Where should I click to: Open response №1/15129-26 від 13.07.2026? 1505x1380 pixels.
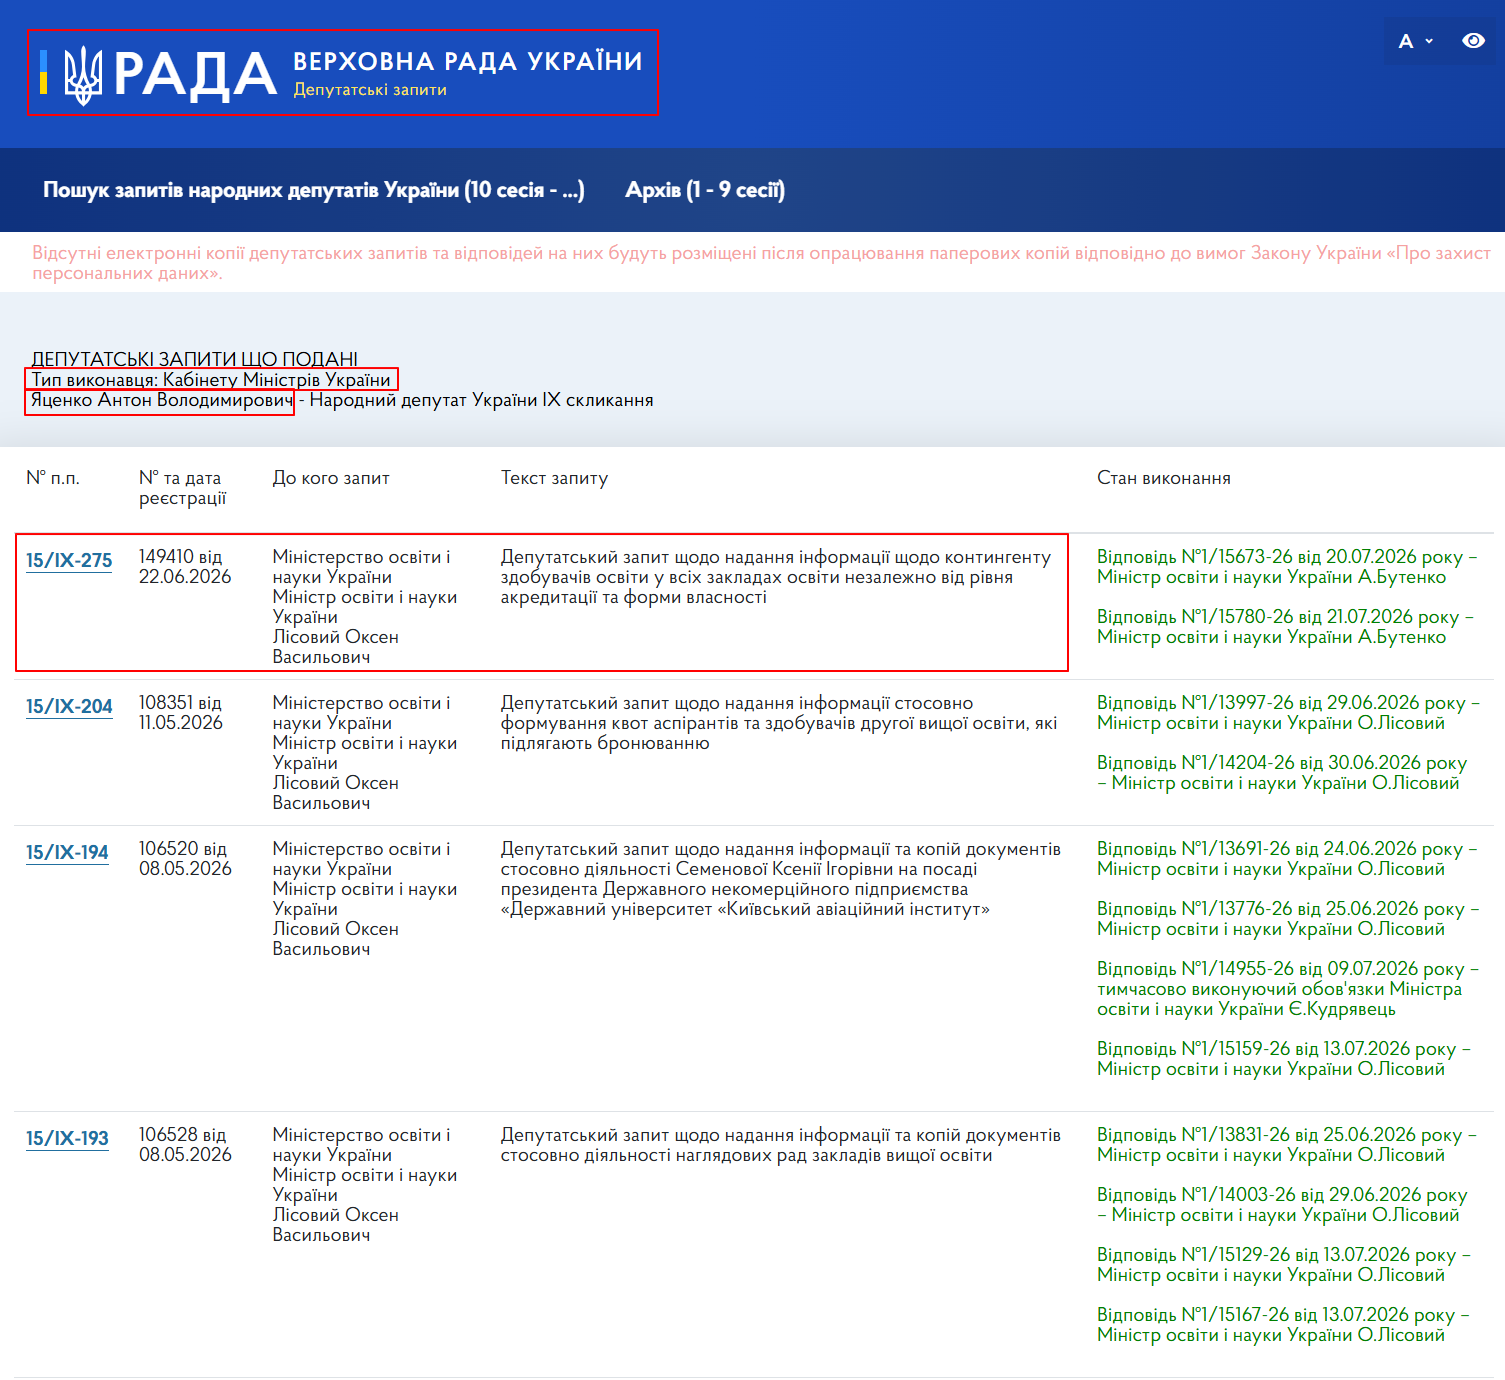(1283, 1265)
